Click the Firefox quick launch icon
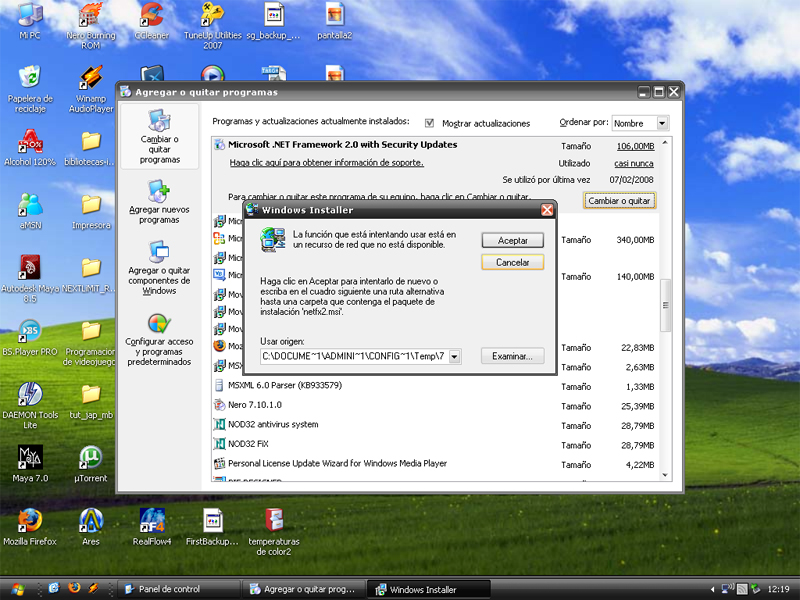800x600 pixels. 74,588
